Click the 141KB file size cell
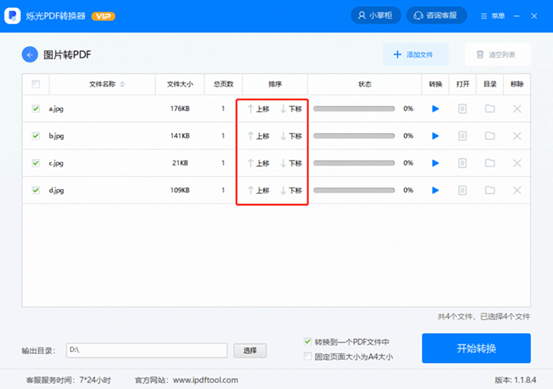Image resolution: width=553 pixels, height=389 pixels. click(180, 136)
